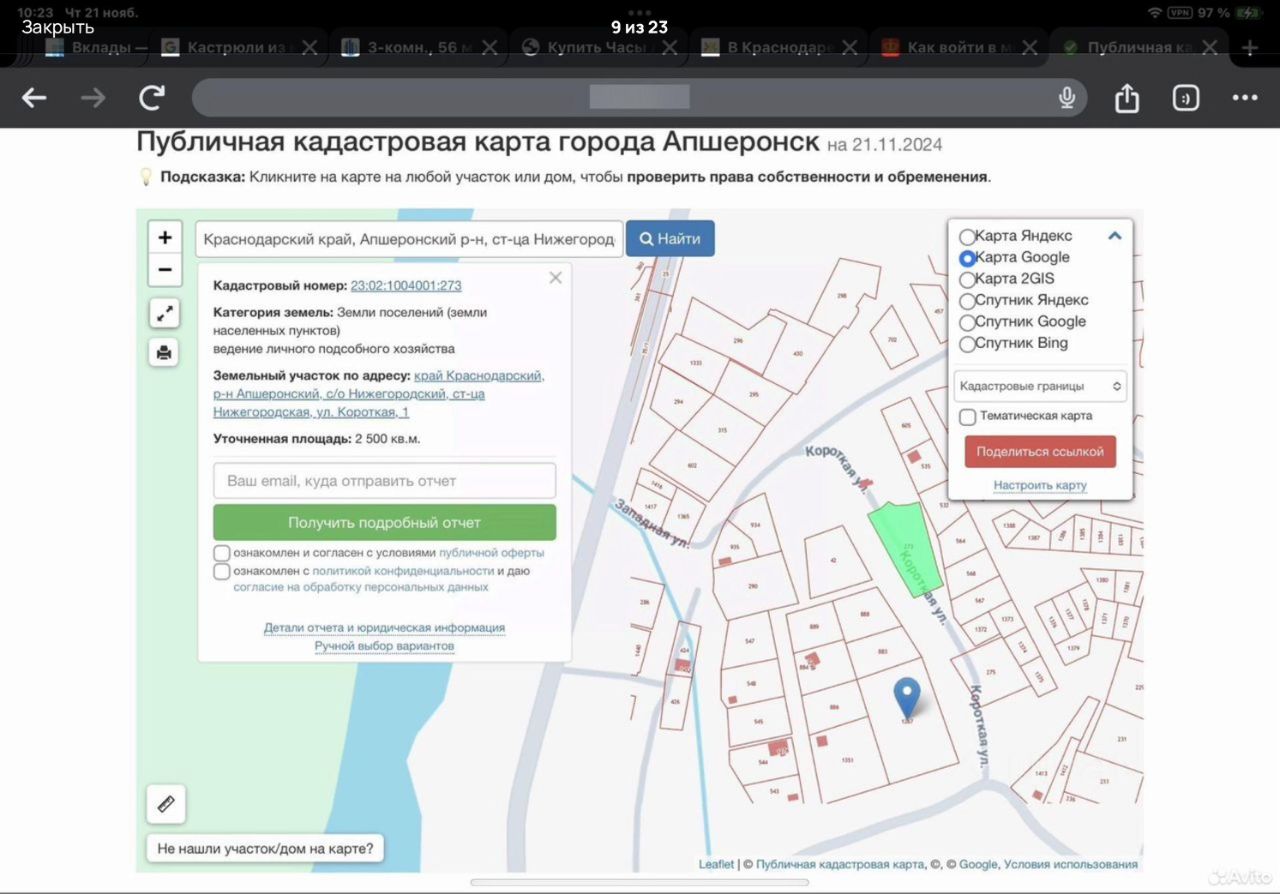
Task: Zoom in on the cadastral map
Action: pos(165,238)
